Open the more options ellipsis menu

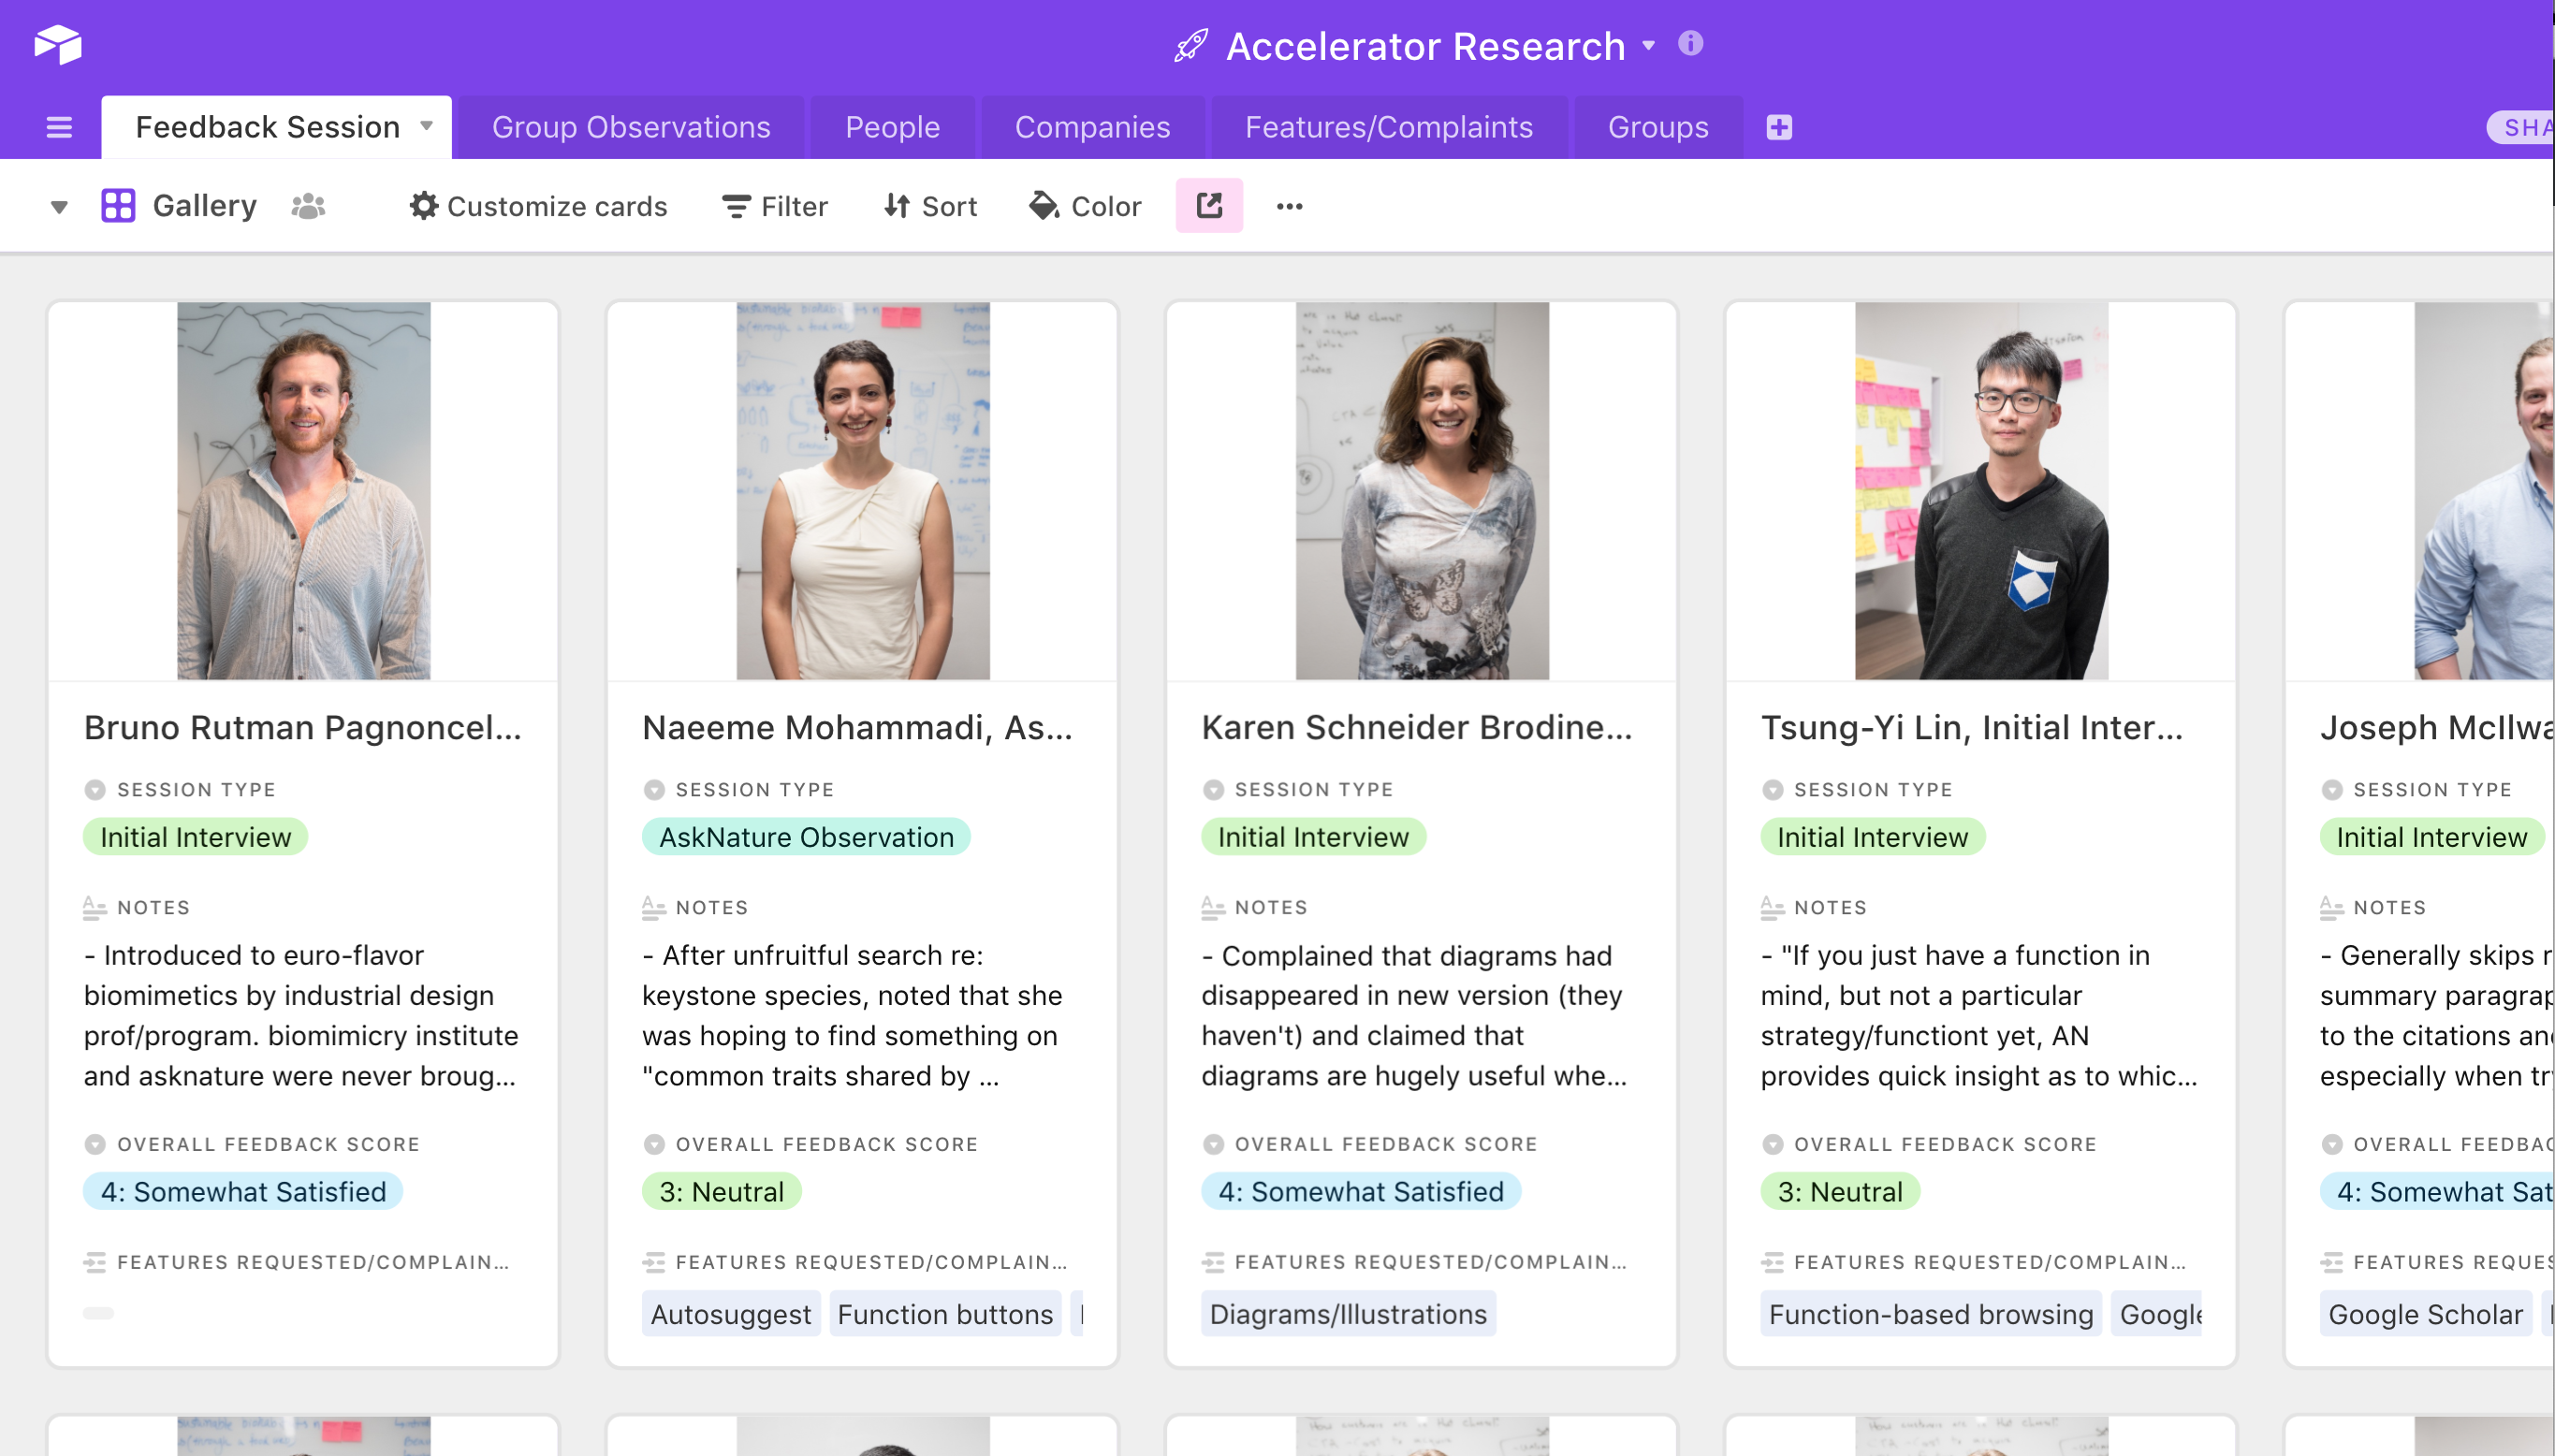[x=1289, y=206]
